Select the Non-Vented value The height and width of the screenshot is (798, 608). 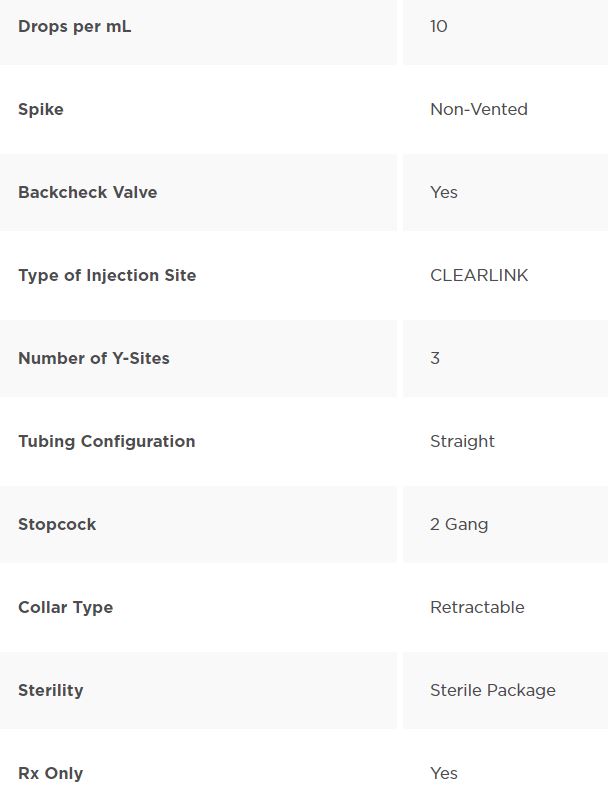tap(478, 109)
